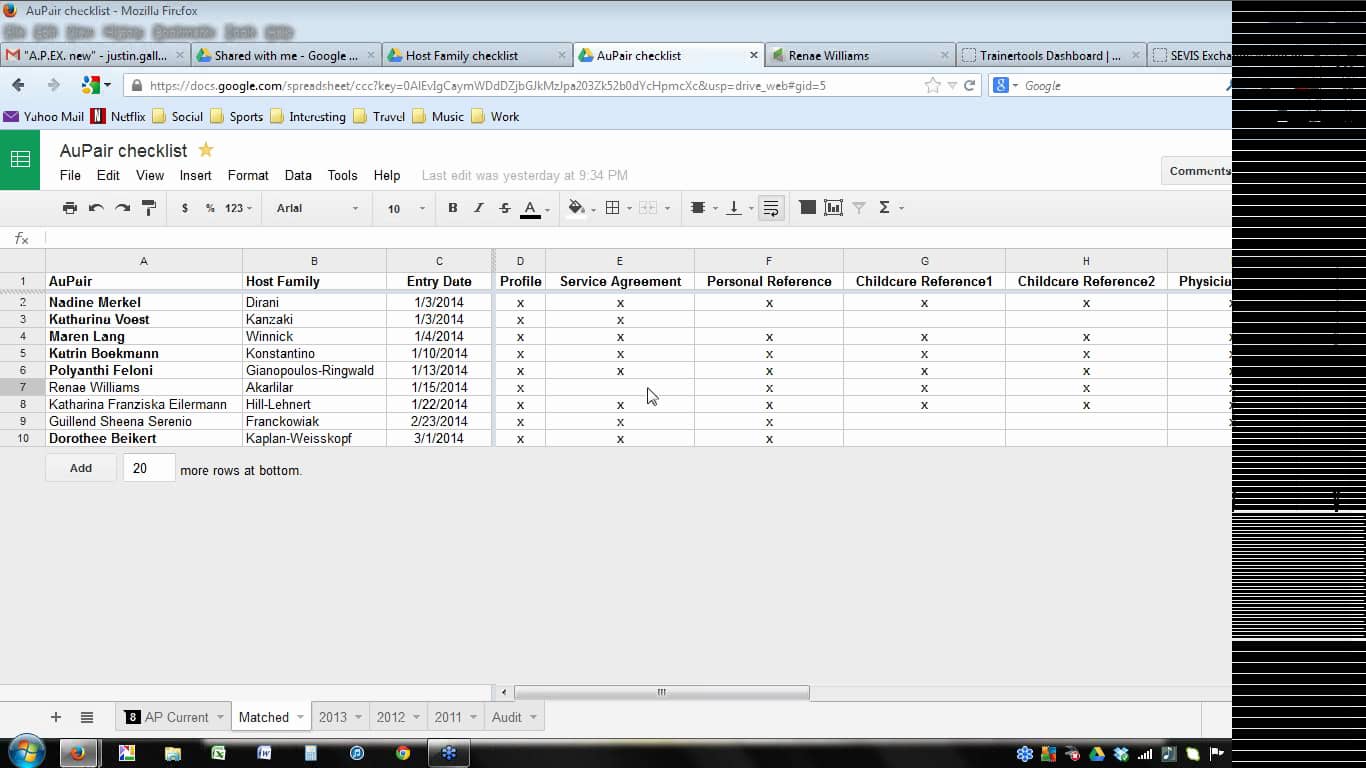The image size is (1366, 768).
Task: Open the Tools menu
Action: click(342, 175)
